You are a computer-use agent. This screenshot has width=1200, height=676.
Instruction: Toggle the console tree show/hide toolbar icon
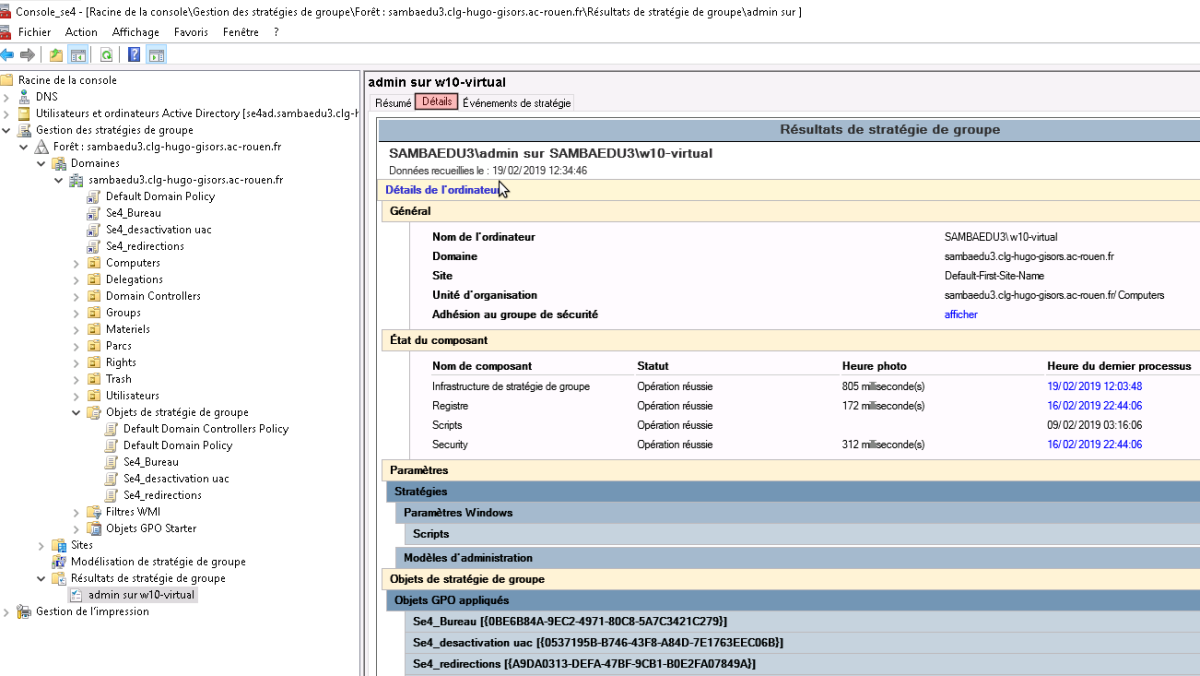(78, 54)
